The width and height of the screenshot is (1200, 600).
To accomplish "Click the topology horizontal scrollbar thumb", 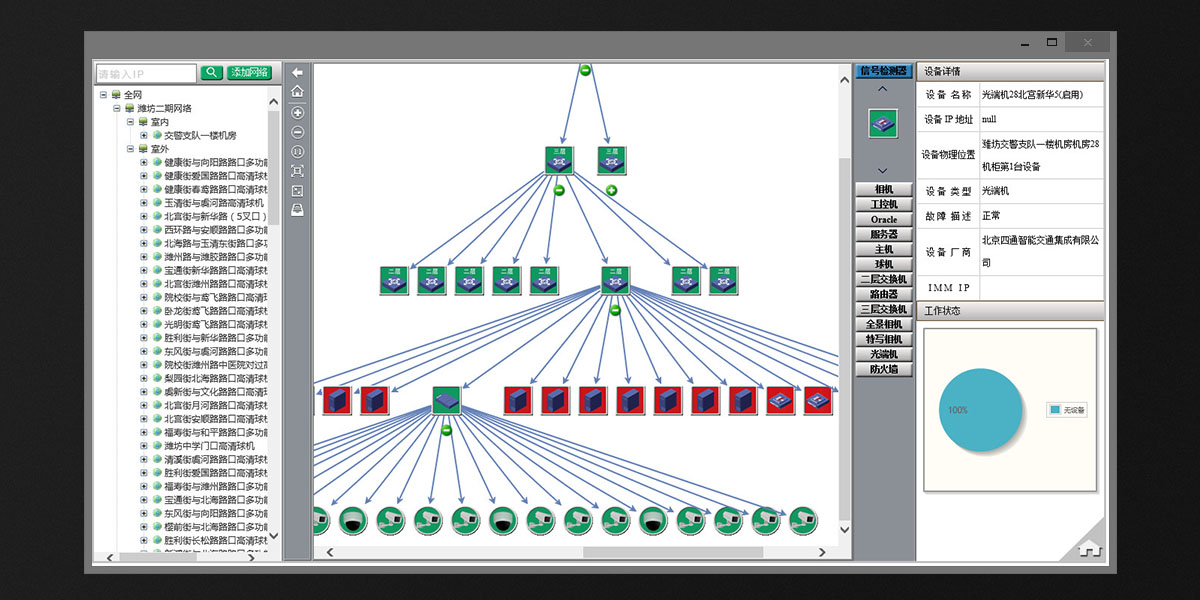I will [672, 552].
